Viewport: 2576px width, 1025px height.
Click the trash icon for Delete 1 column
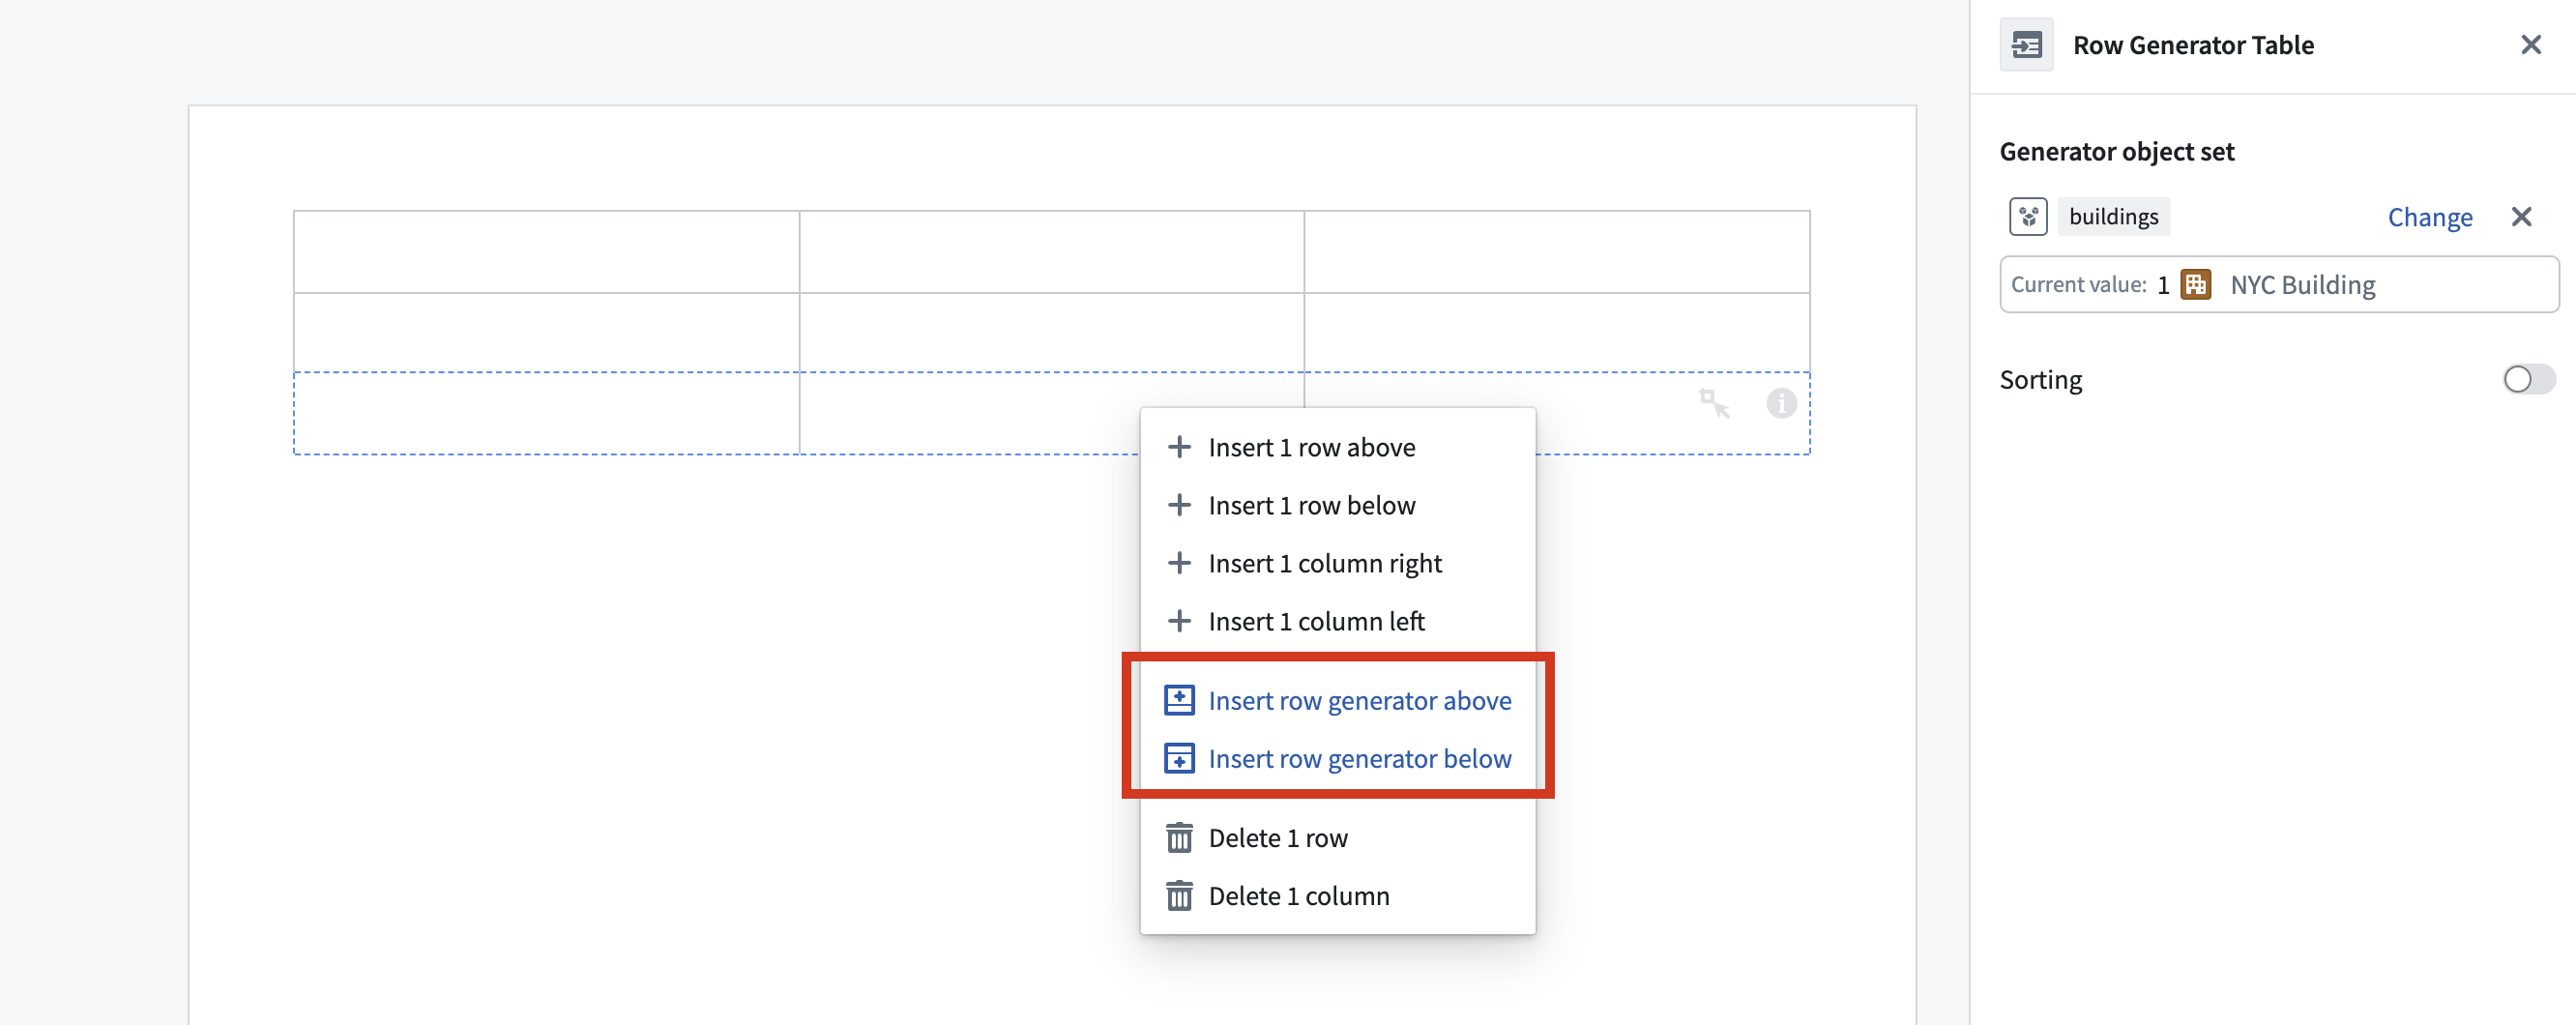point(1179,895)
